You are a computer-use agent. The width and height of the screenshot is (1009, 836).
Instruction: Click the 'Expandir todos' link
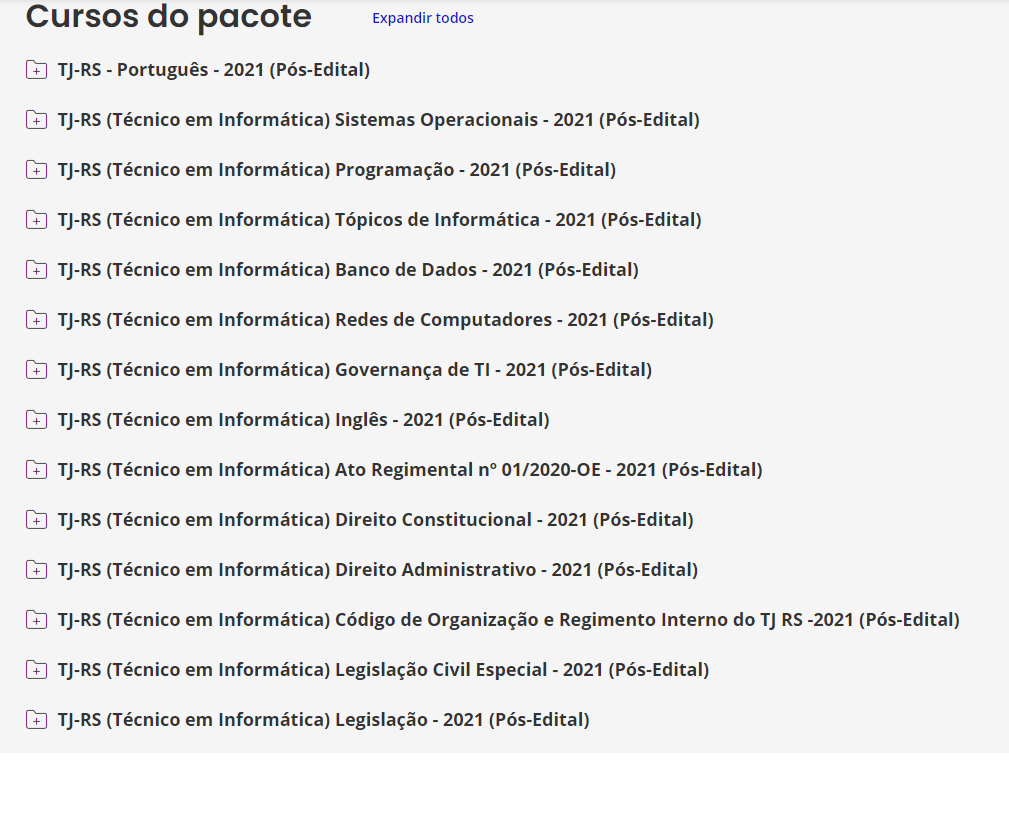423,18
